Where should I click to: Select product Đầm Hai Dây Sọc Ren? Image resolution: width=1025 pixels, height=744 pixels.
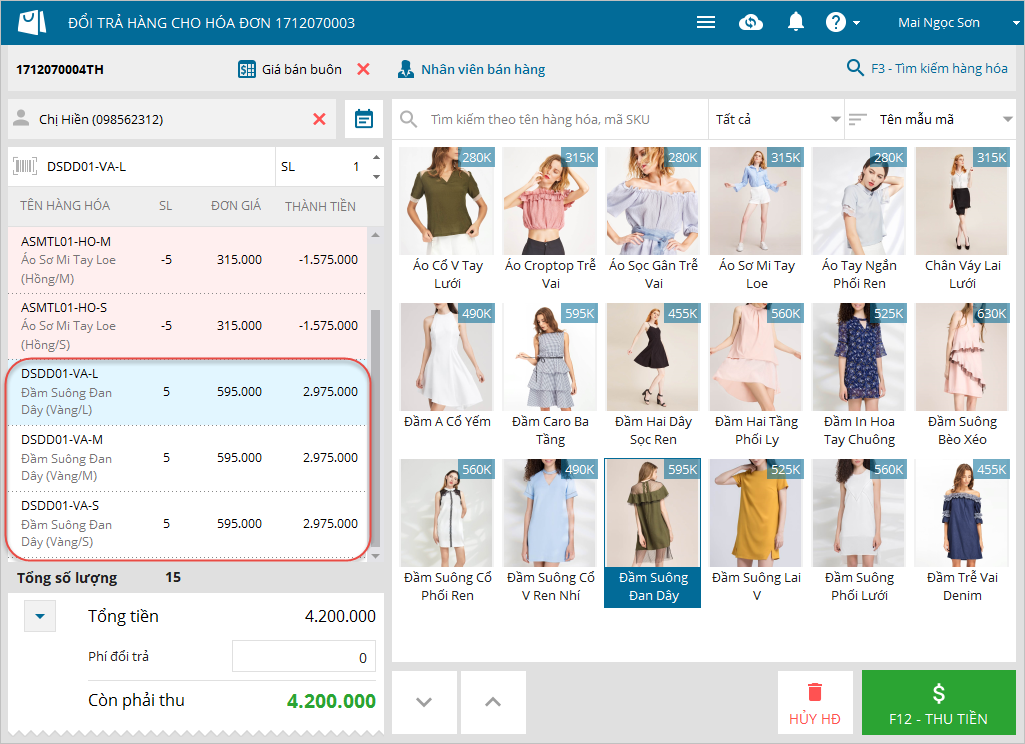[653, 376]
